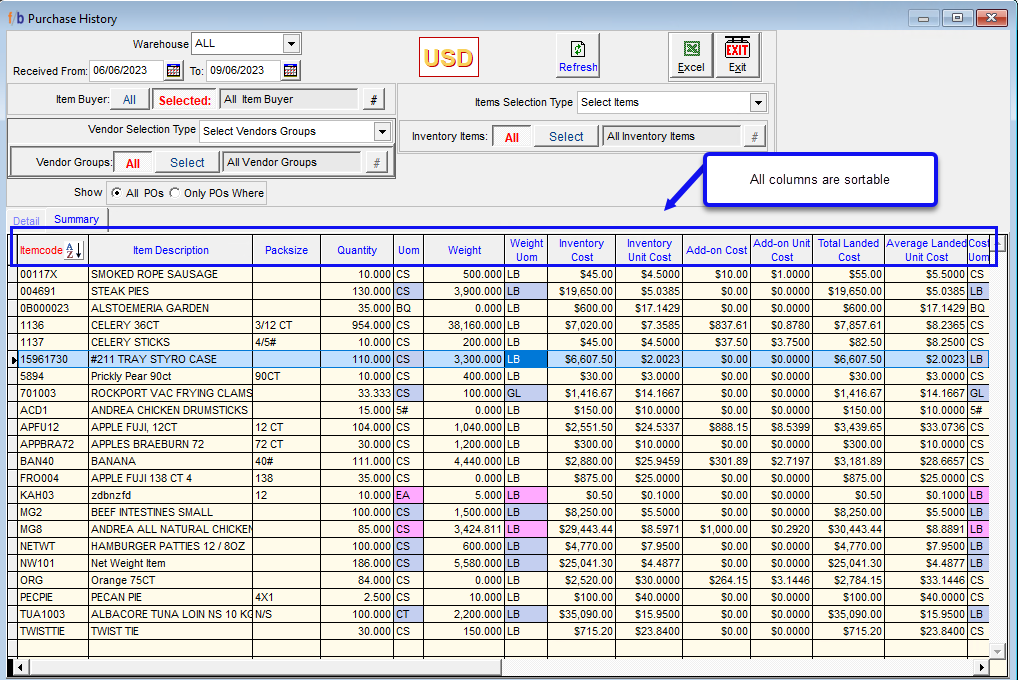
Task: Click the horizontal scrollbar right arrow
Action: [x=982, y=666]
